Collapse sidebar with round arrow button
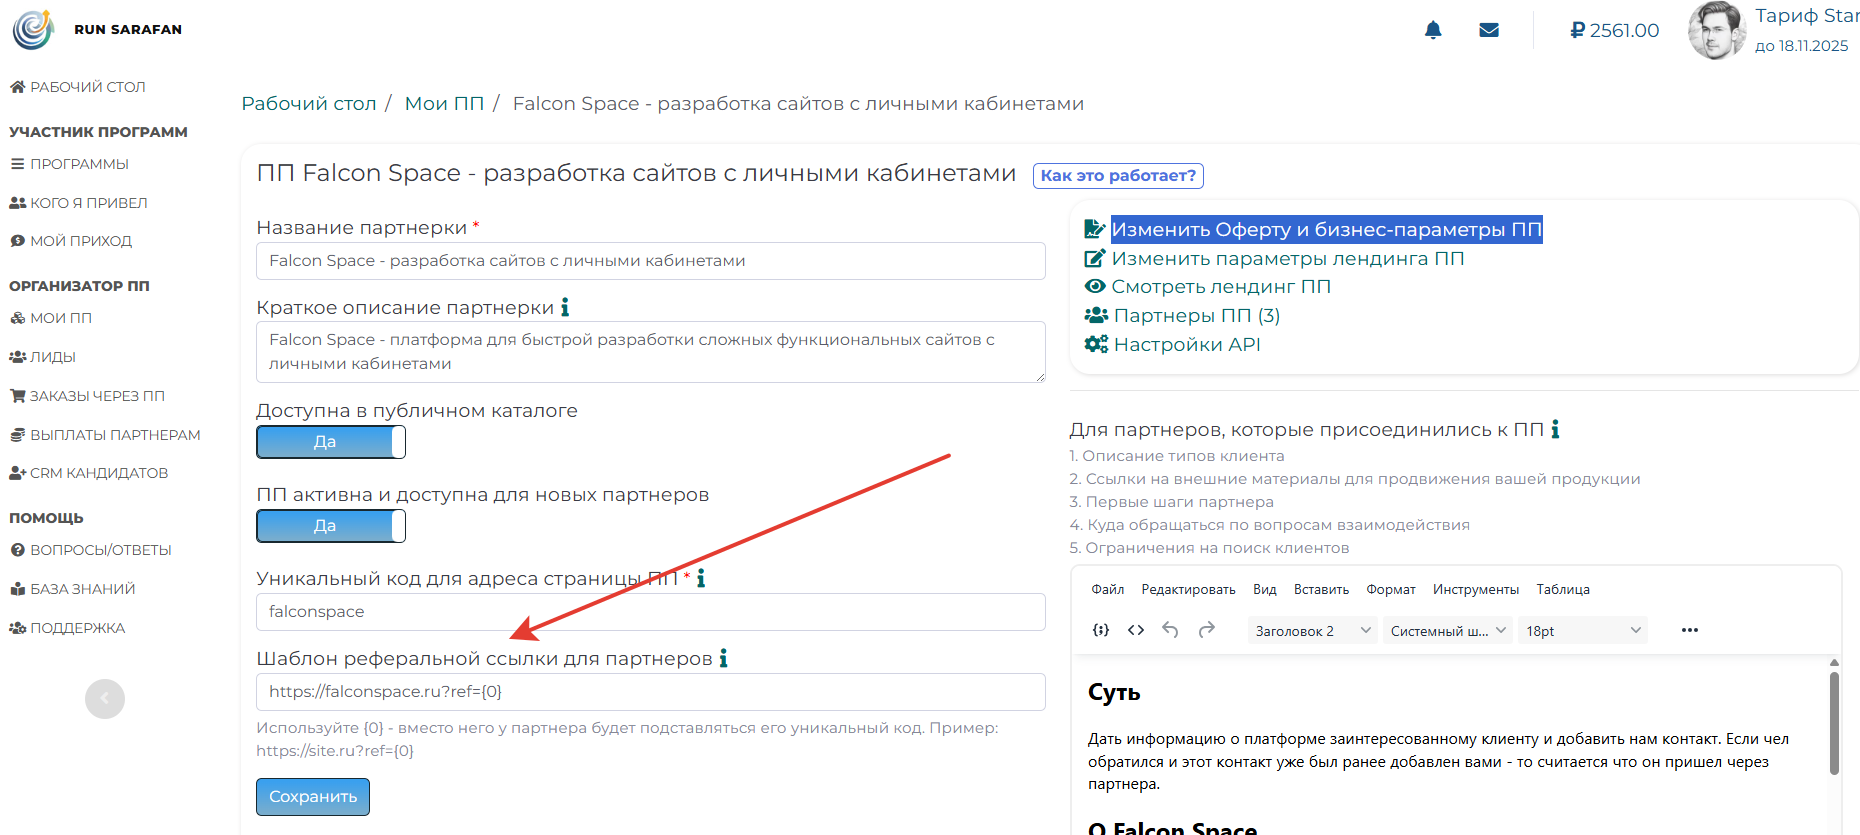Screen dimensions: 1860x835 pyautogui.click(x=105, y=699)
